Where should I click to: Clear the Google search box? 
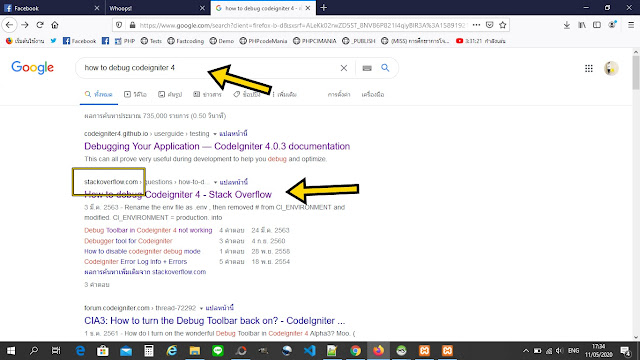344,68
